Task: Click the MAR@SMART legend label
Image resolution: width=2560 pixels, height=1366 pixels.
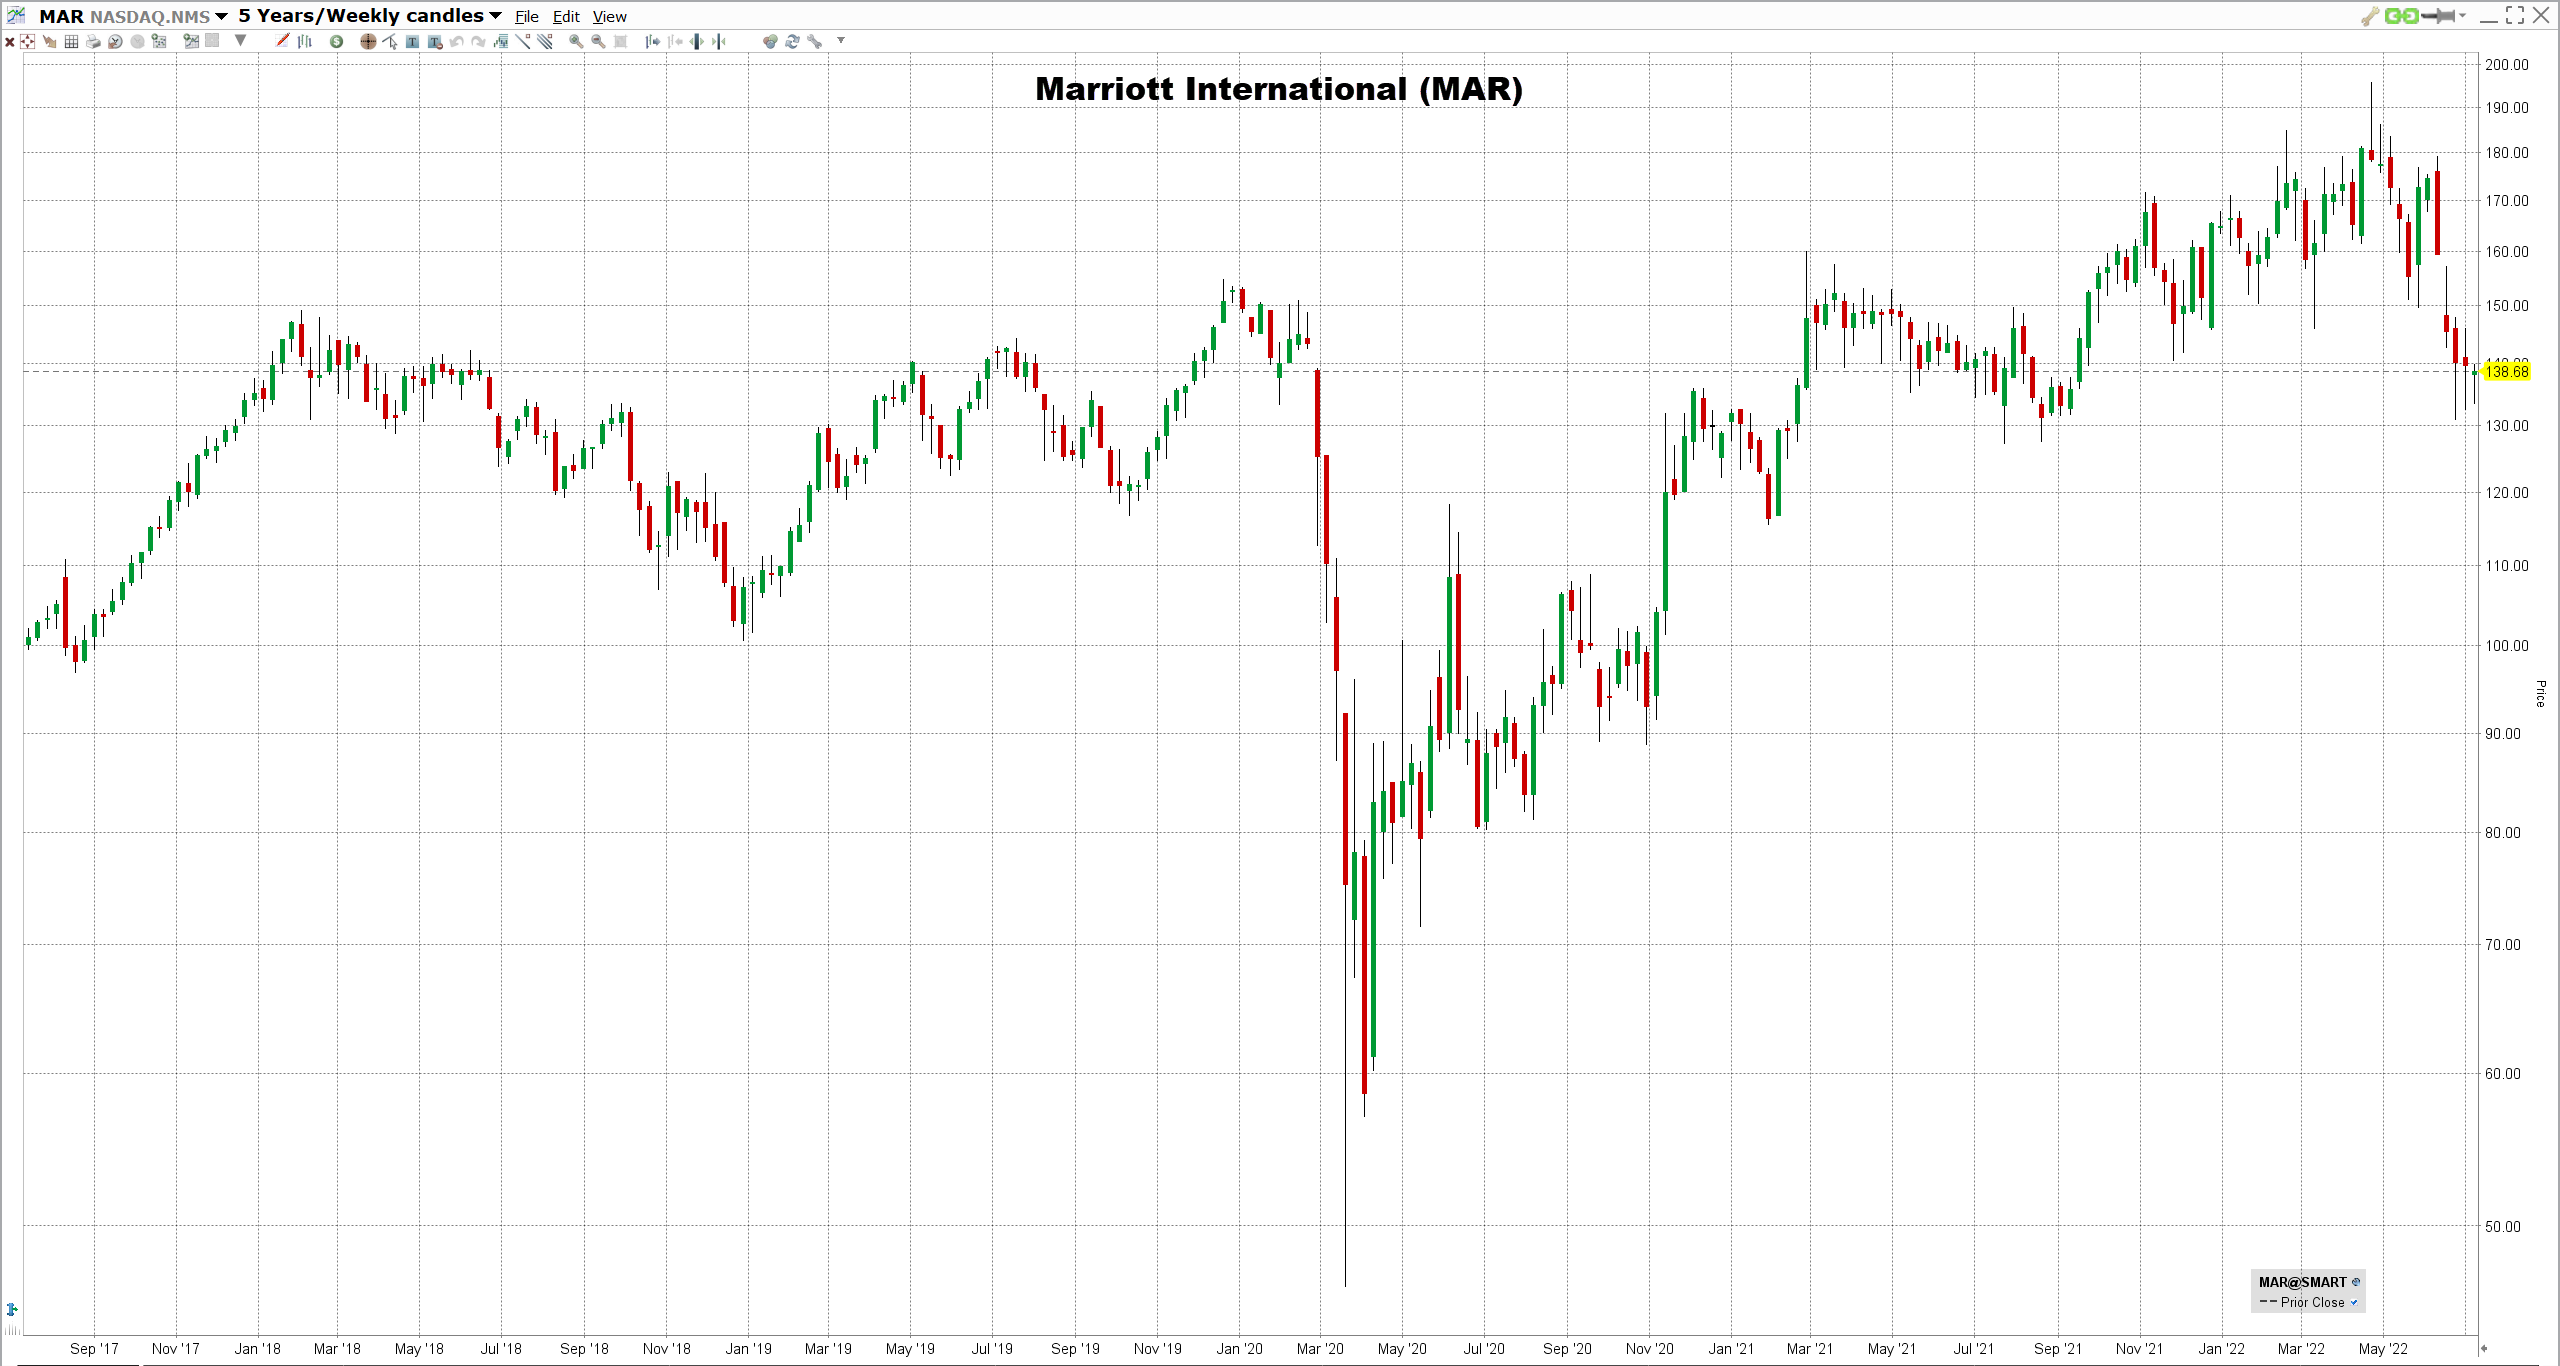Action: pos(2302,1282)
